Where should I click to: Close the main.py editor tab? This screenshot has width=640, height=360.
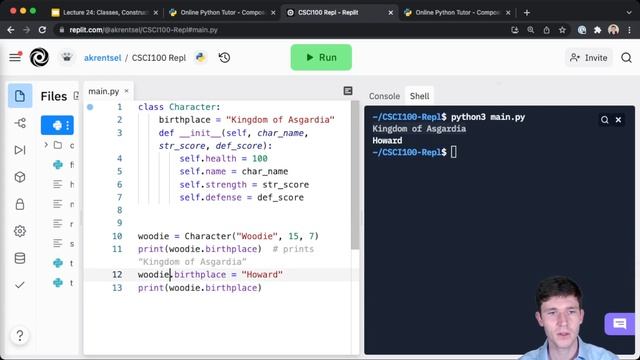click(x=127, y=91)
